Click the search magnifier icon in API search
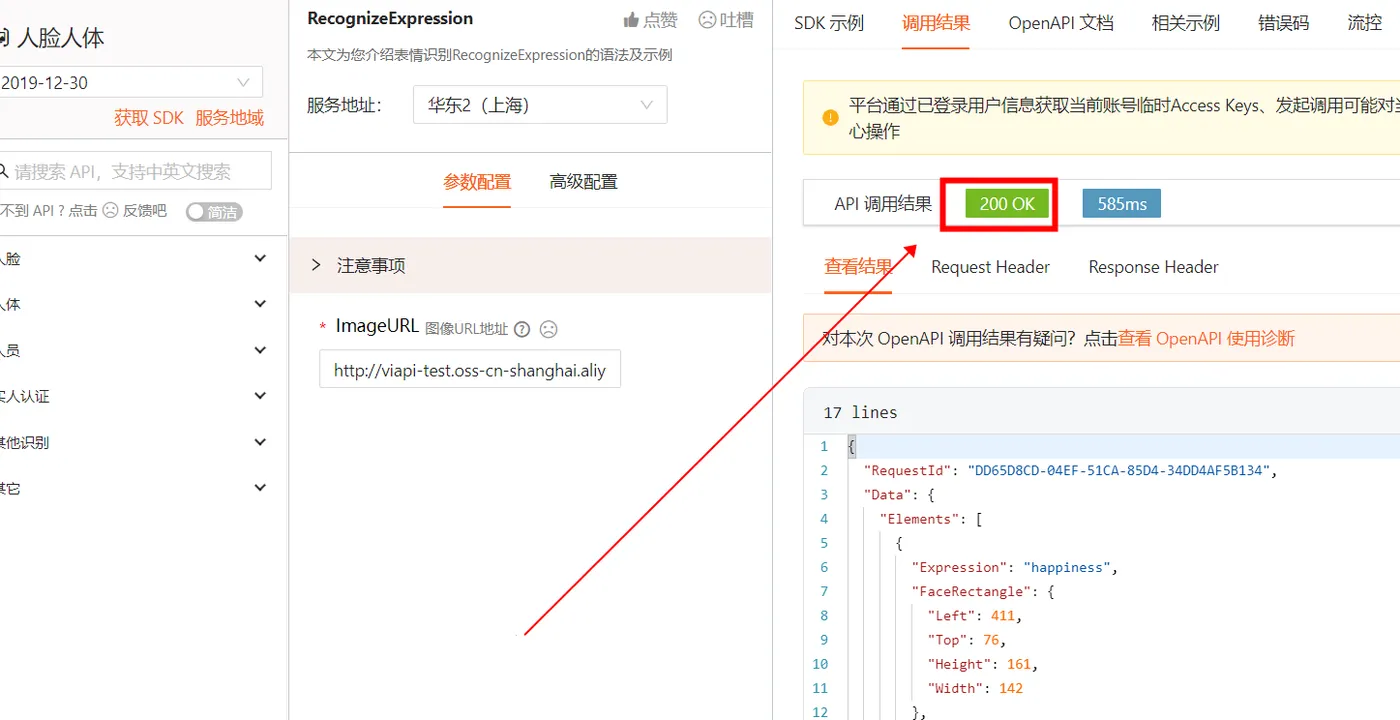The width and height of the screenshot is (1400, 720). tap(4, 171)
